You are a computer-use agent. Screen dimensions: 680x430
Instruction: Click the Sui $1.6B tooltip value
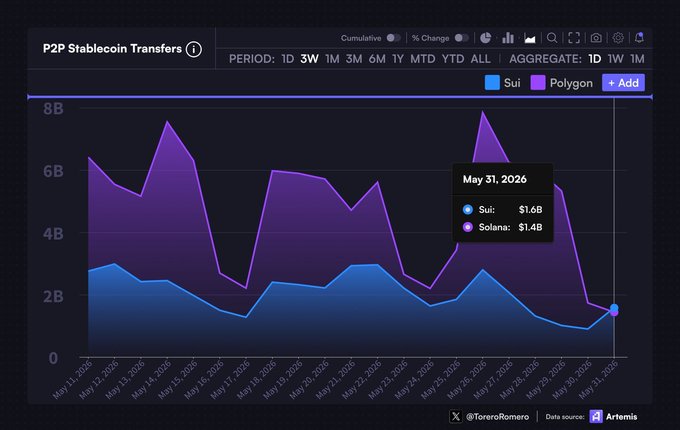(x=530, y=210)
